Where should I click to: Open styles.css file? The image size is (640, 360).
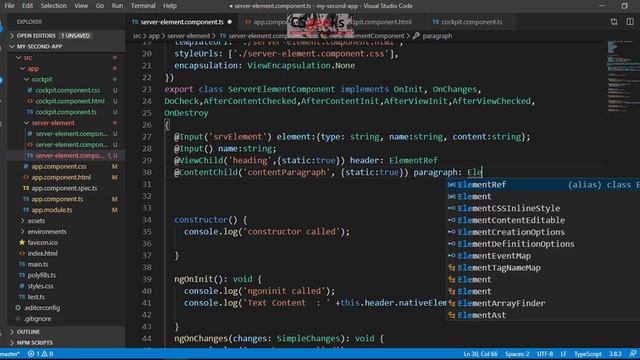pos(40,286)
